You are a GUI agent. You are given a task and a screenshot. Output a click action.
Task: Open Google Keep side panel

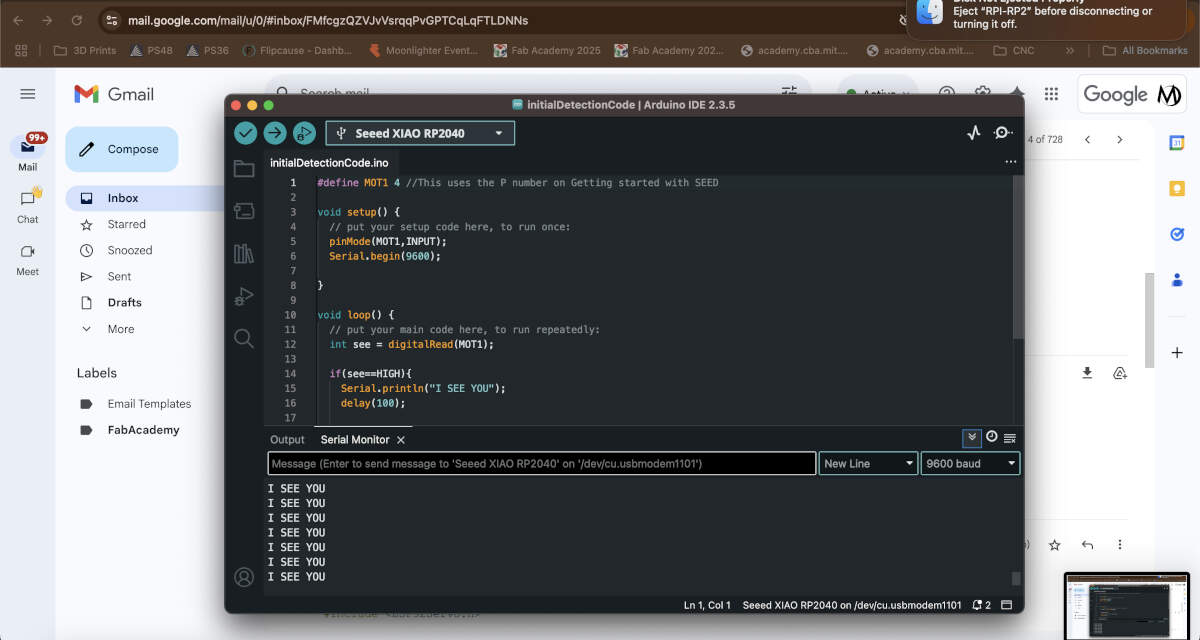[1177, 189]
